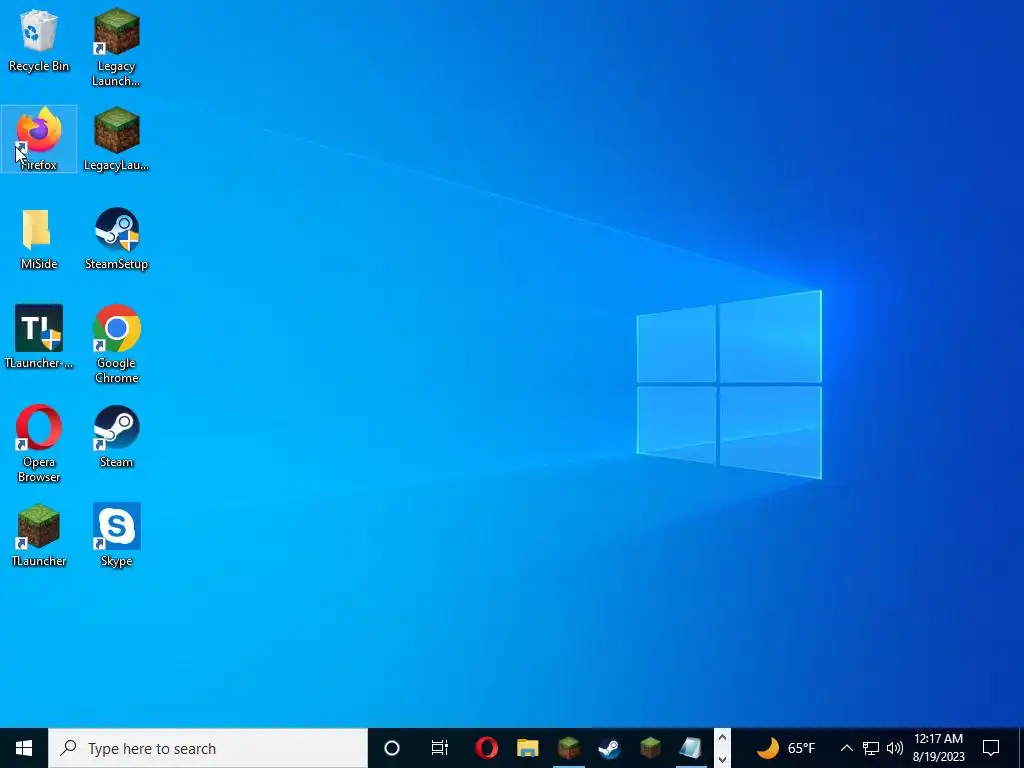Select the LegacyLau... desktop icon
Viewport: 1024px width, 768px height.
pyautogui.click(x=116, y=139)
